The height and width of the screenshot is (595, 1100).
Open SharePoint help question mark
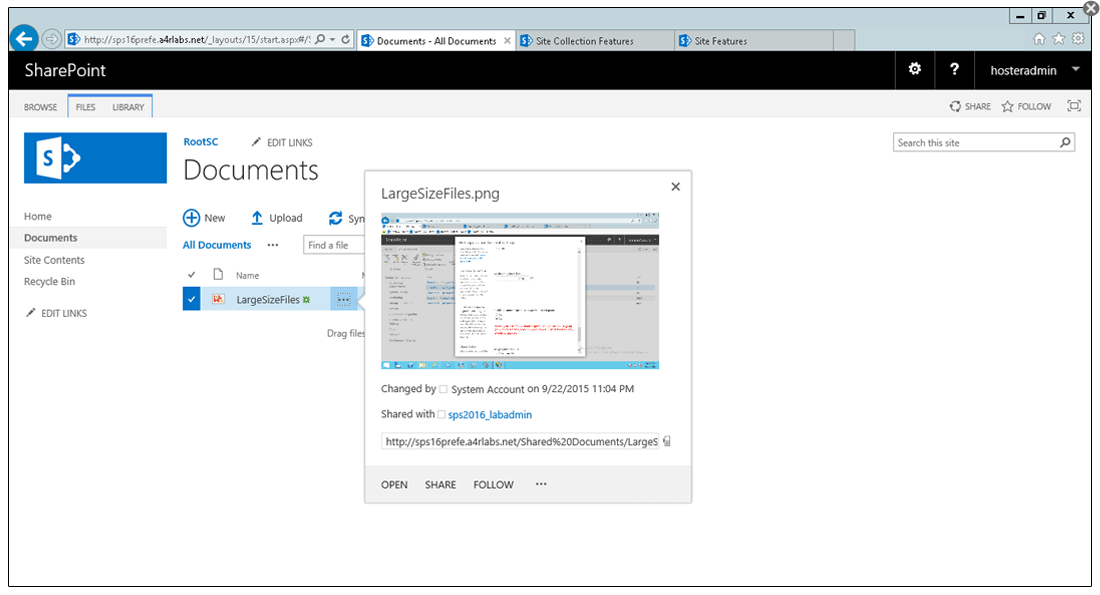[x=954, y=69]
